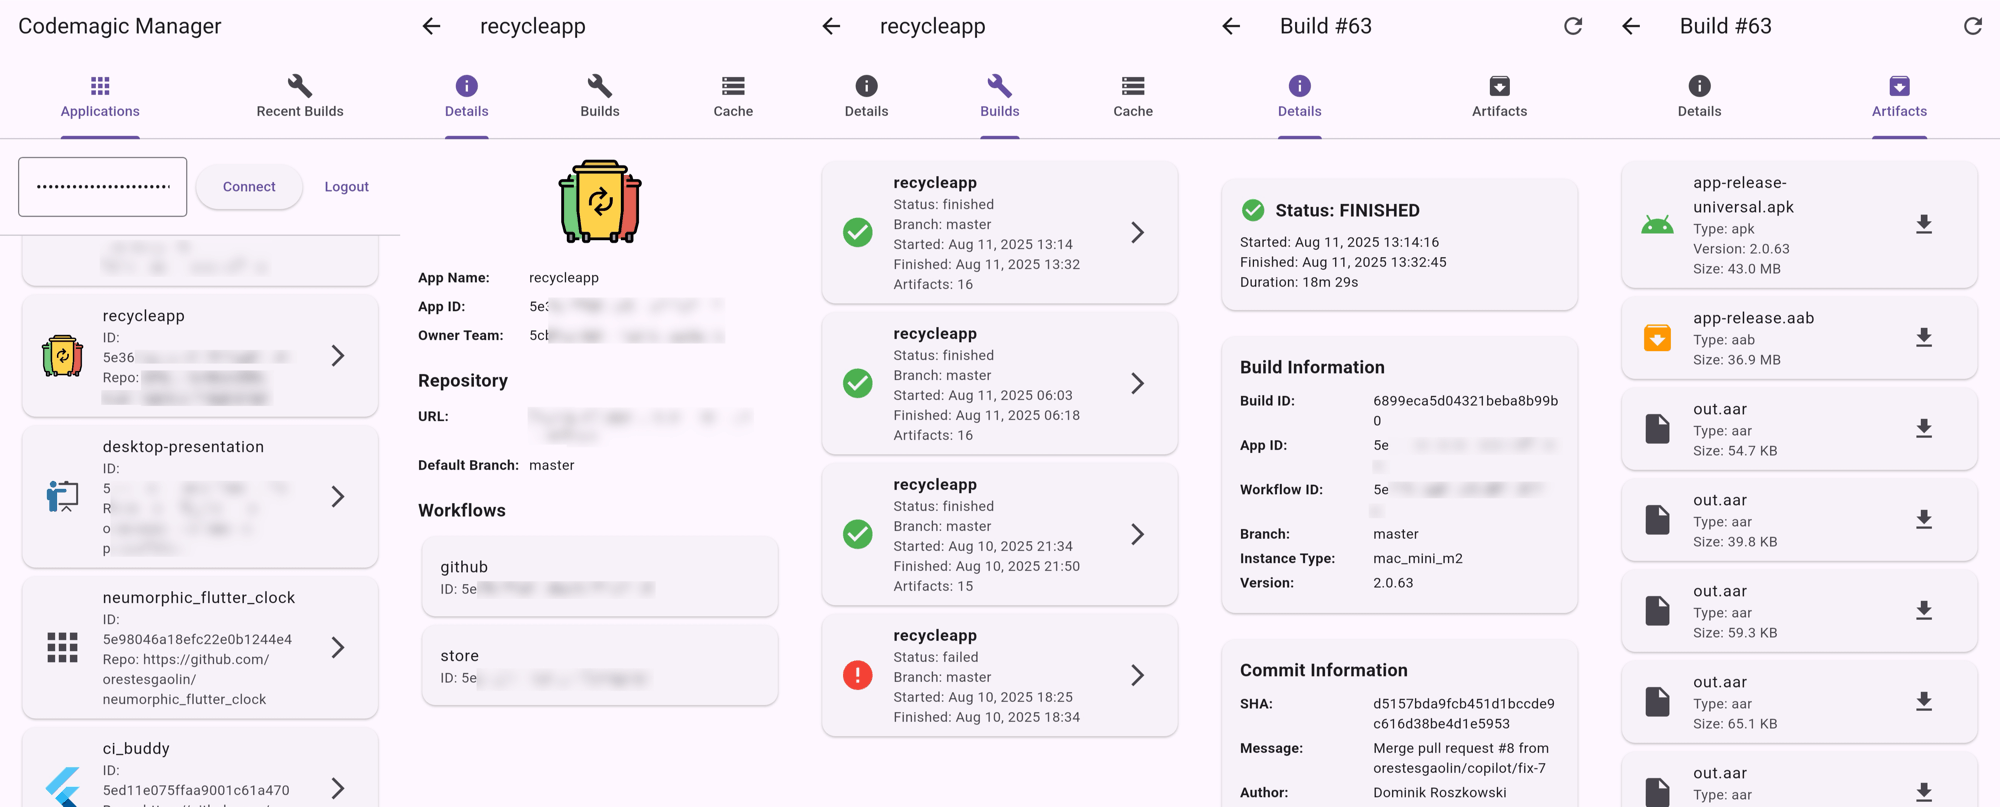Go back from the Build #63 Details screen

coord(1231,26)
